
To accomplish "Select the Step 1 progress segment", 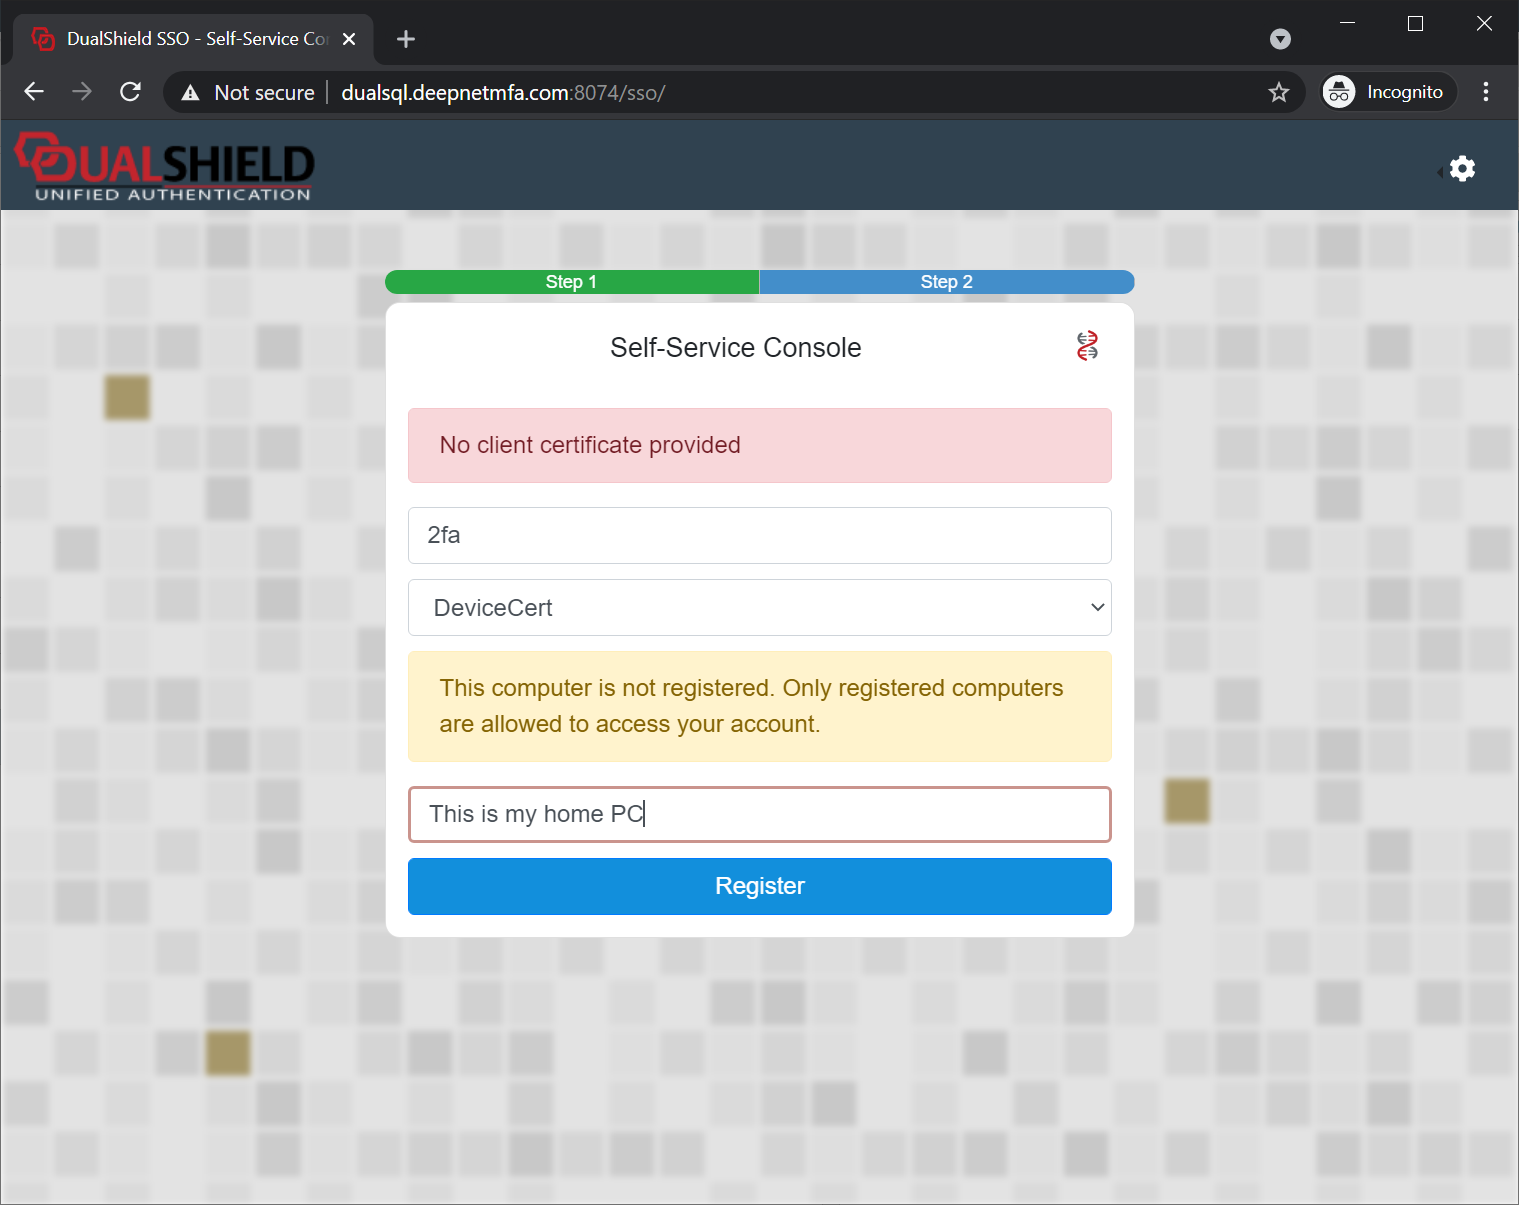I will pos(572,282).
